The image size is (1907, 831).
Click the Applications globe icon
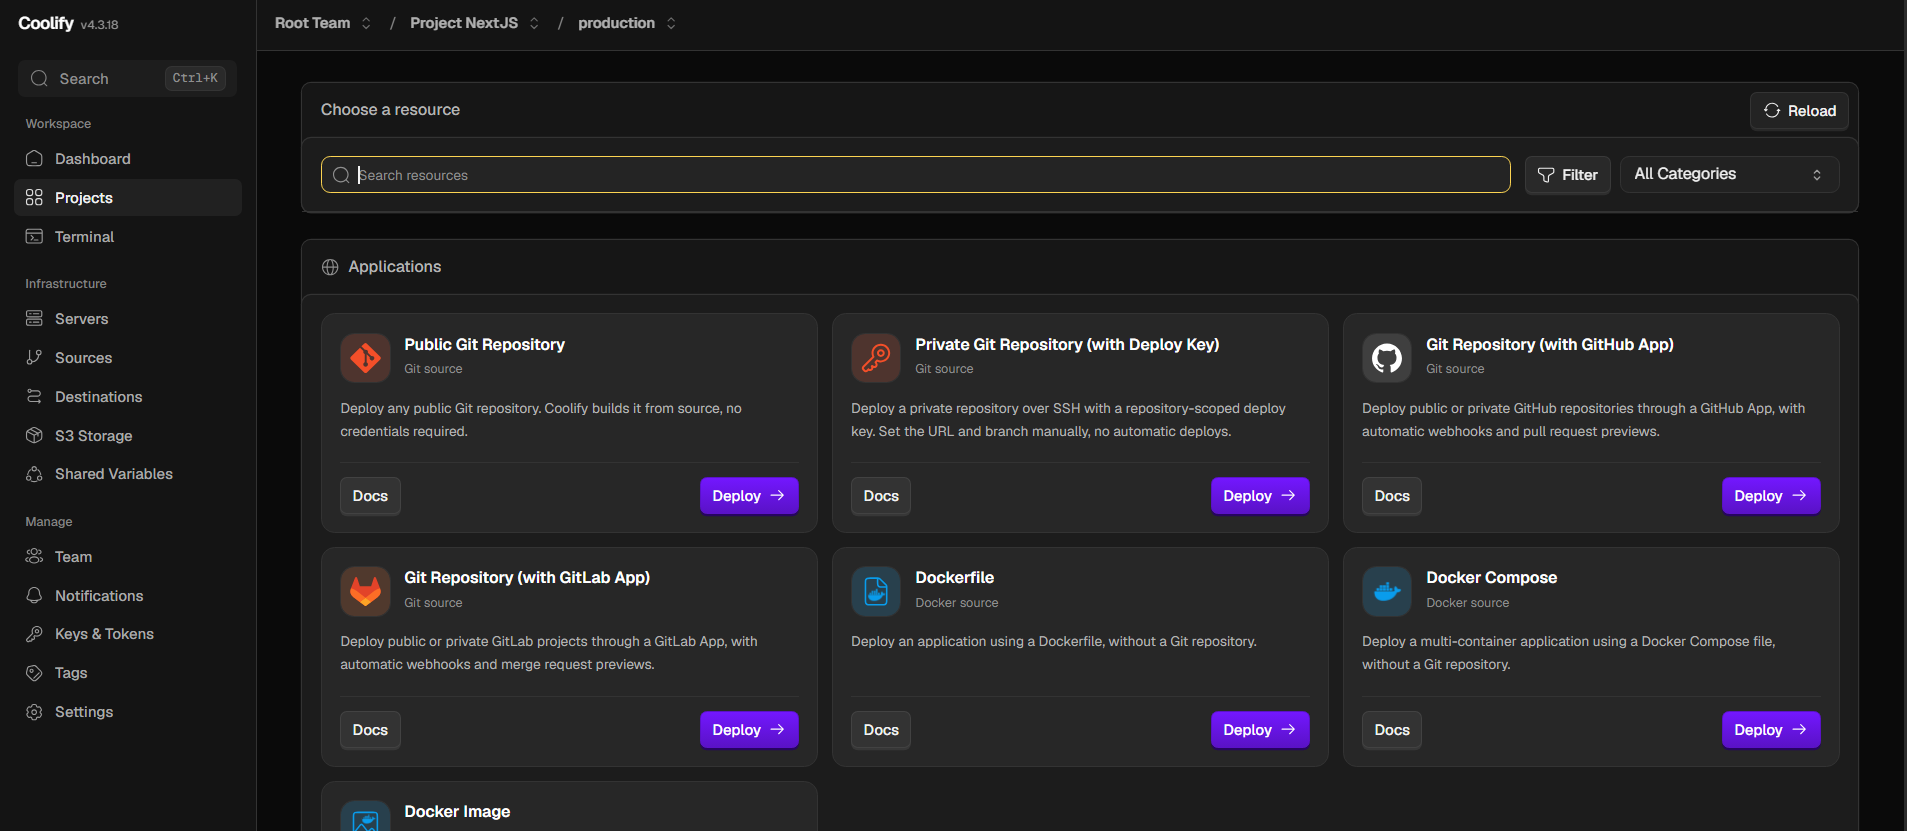point(330,267)
